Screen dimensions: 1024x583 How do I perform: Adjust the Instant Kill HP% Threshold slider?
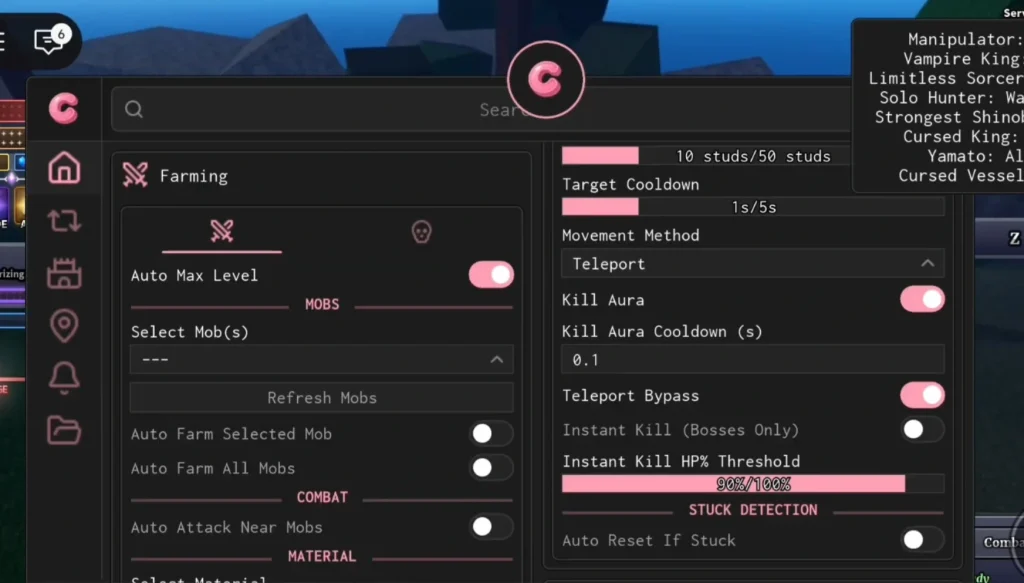tap(753, 484)
